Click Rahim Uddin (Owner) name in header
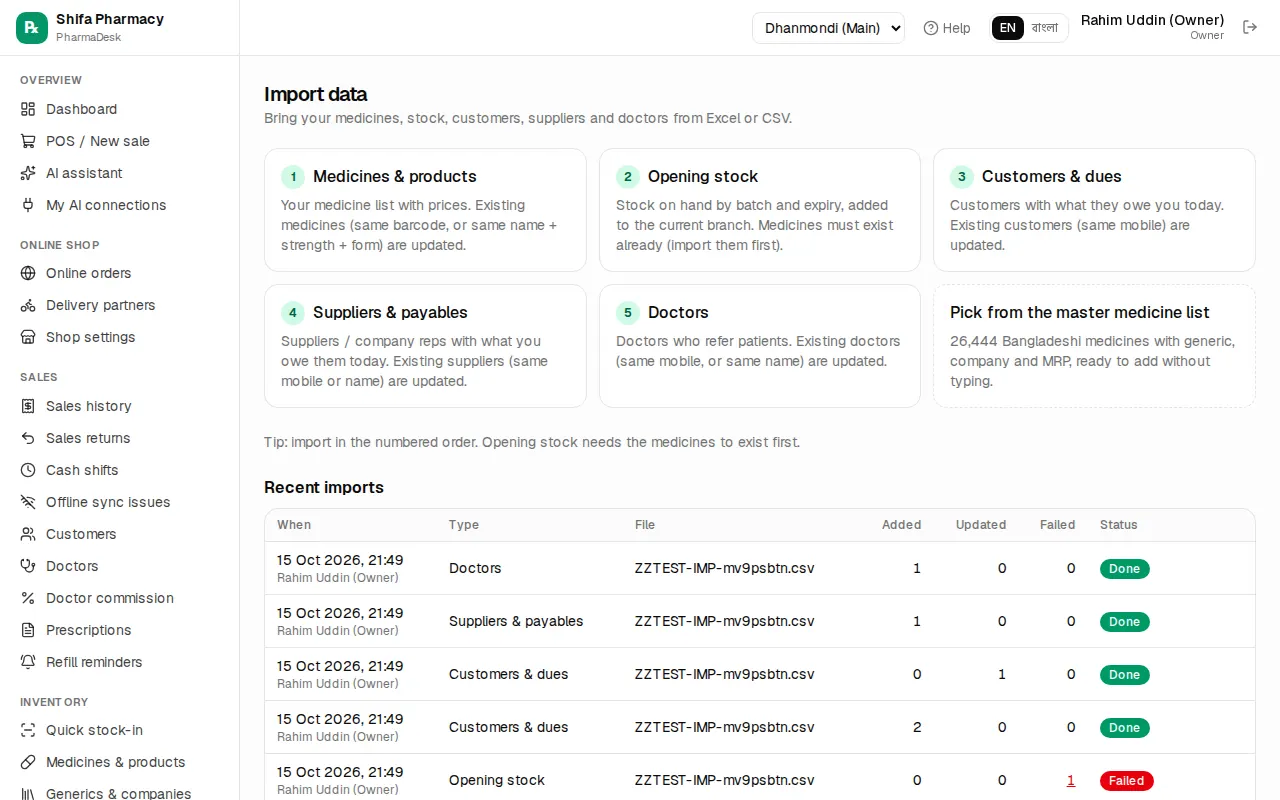 point(1153,20)
